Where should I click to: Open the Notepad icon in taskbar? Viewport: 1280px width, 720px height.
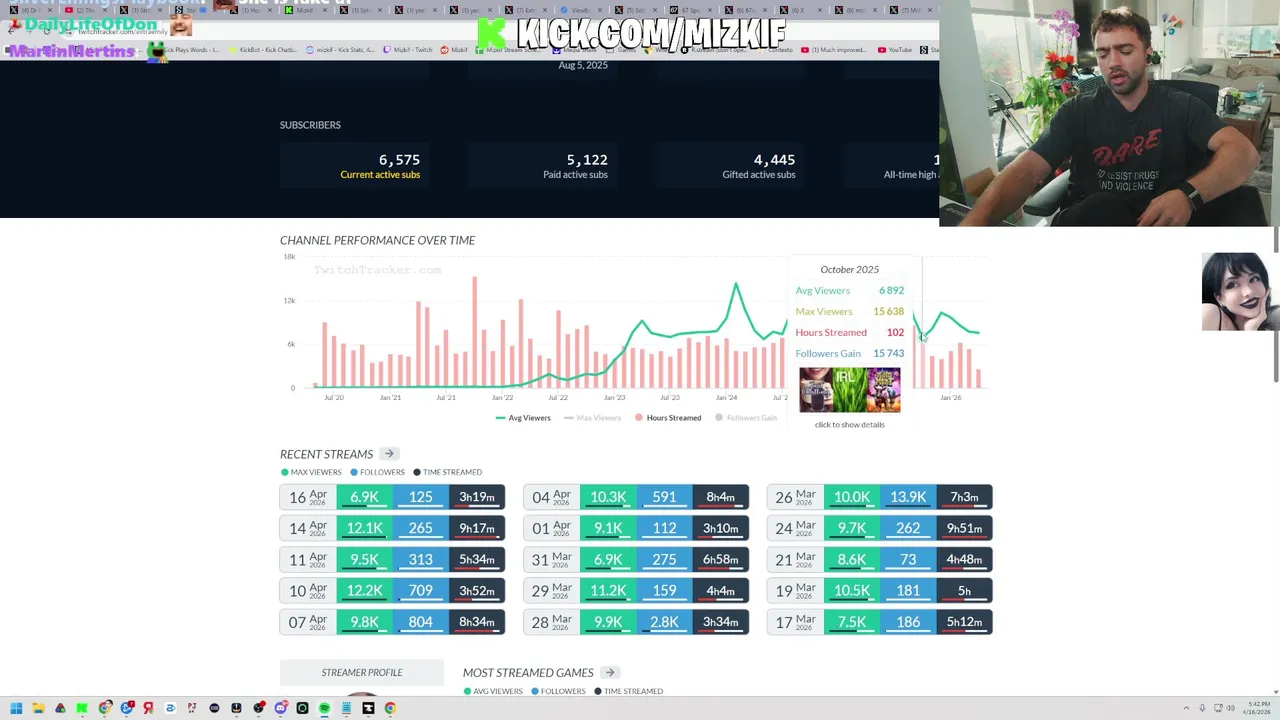346,708
